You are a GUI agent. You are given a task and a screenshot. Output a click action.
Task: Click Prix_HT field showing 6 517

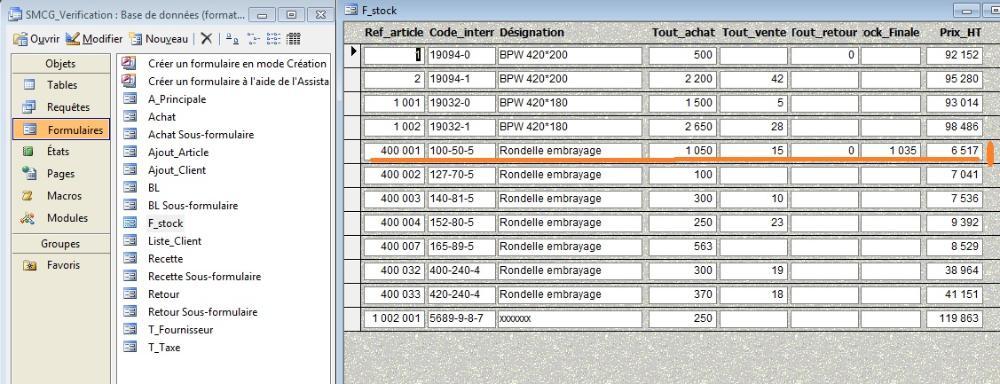click(x=954, y=151)
